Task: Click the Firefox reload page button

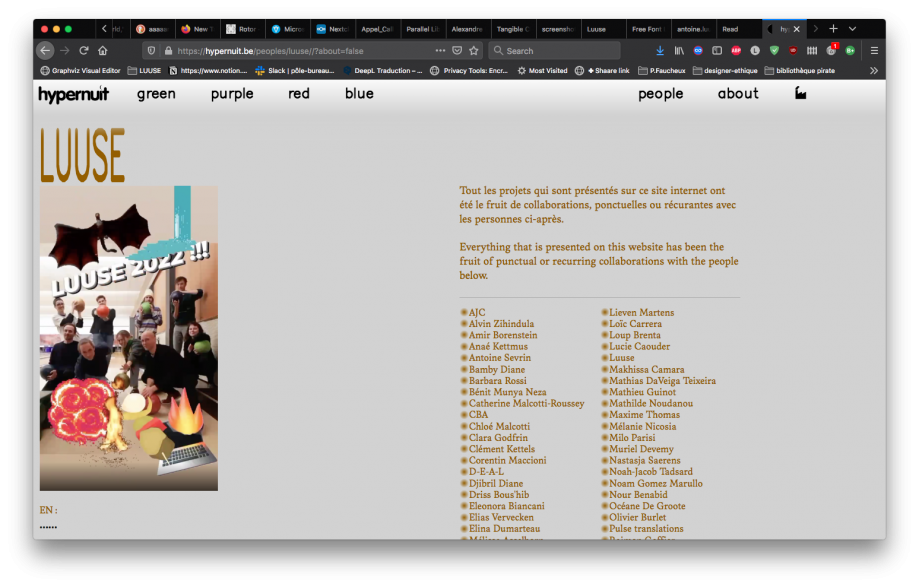Action: pos(84,50)
